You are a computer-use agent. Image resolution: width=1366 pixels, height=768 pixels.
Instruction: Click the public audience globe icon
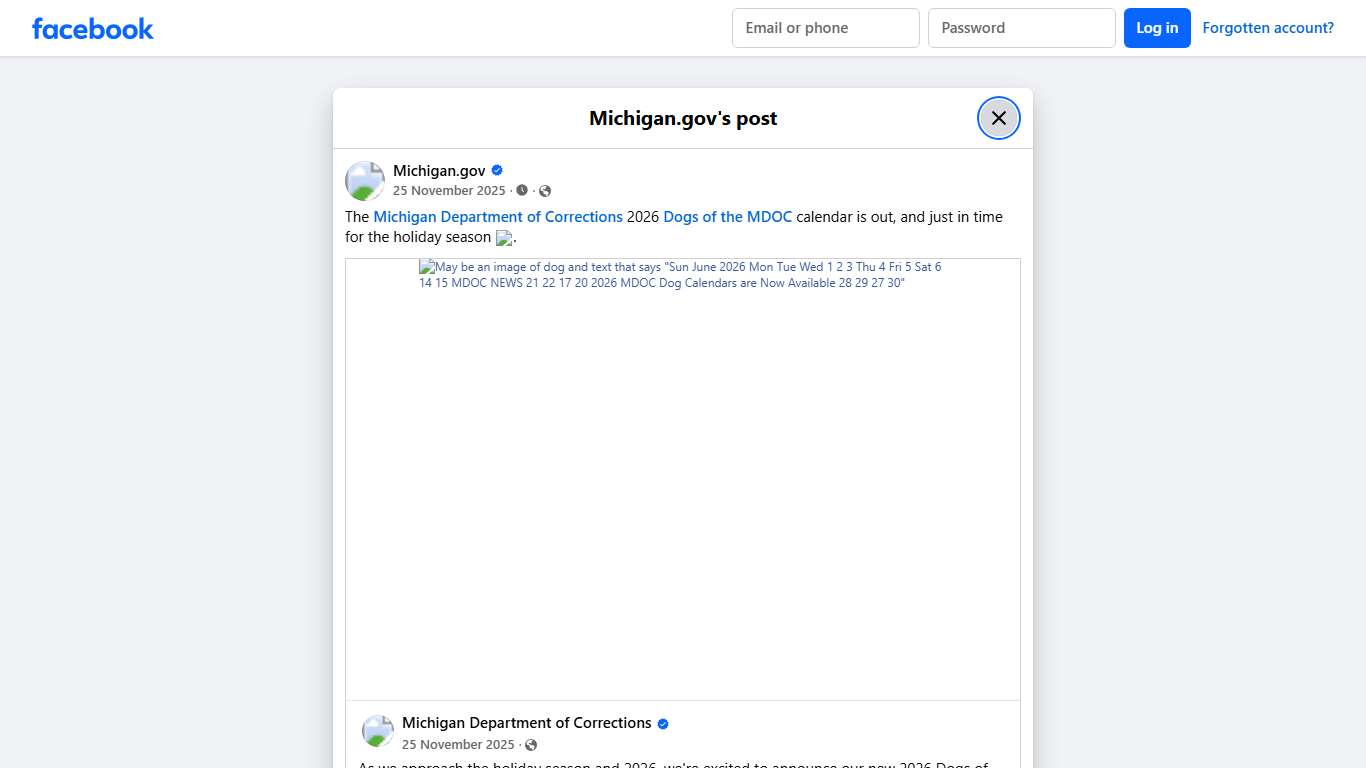pos(545,190)
